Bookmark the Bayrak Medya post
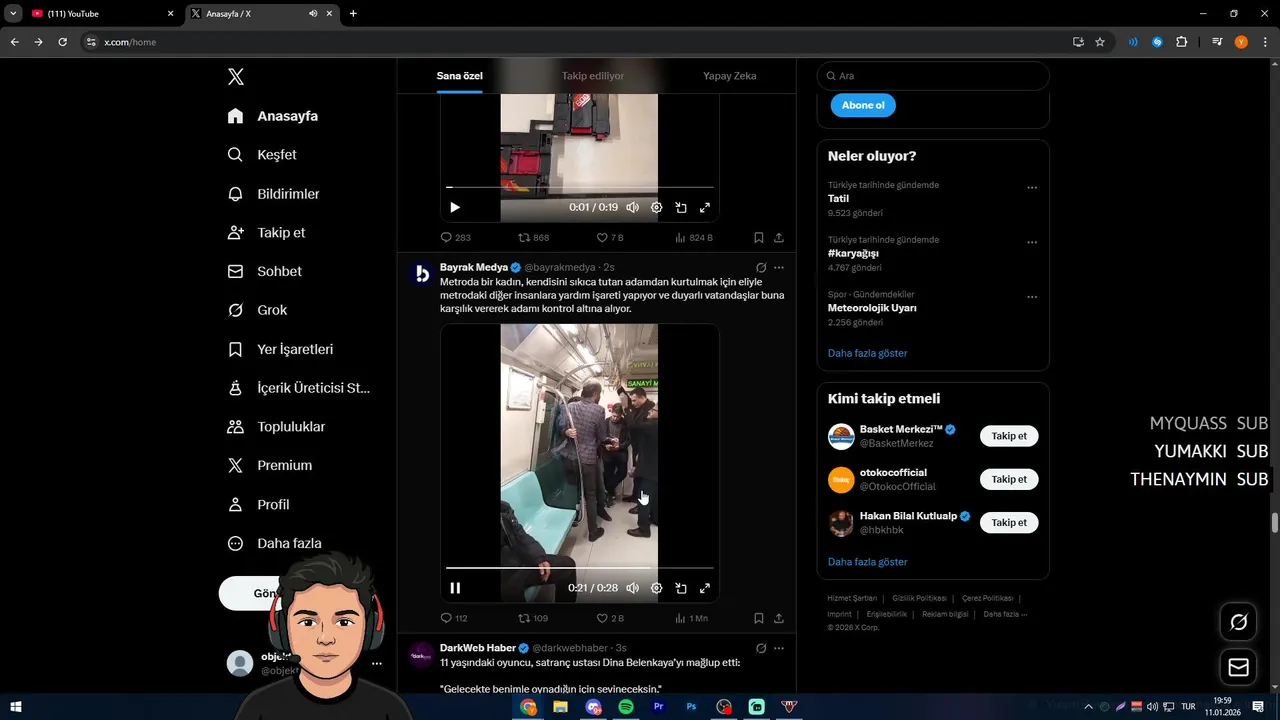 tap(759, 619)
